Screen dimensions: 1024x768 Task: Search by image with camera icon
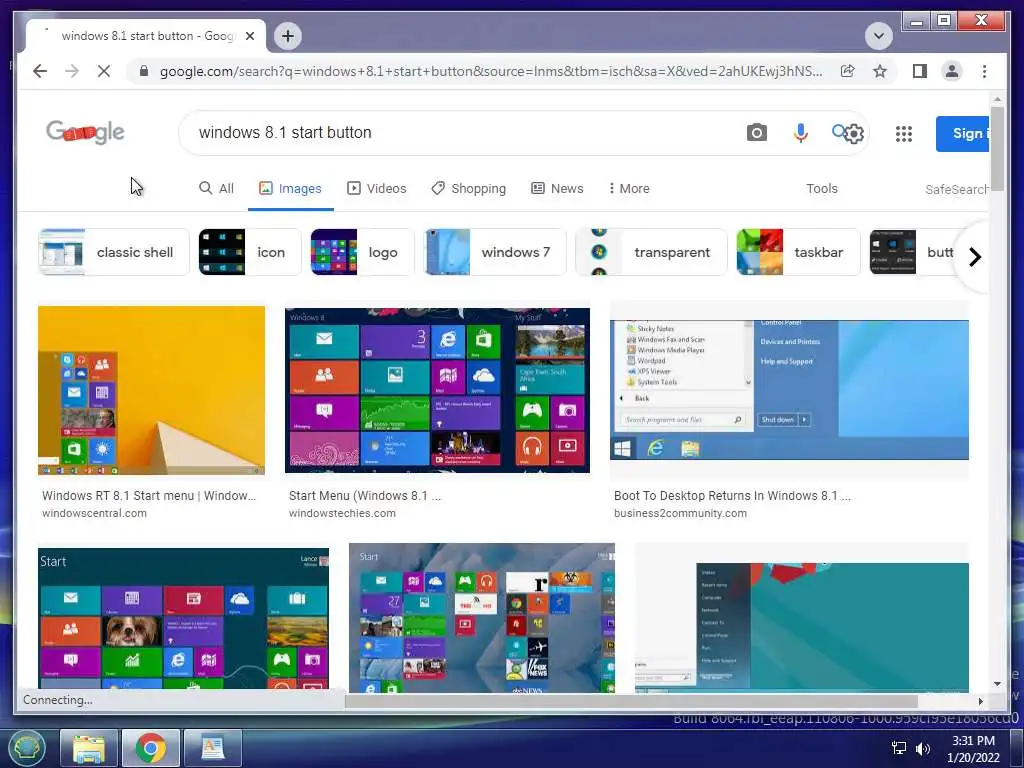click(x=756, y=133)
